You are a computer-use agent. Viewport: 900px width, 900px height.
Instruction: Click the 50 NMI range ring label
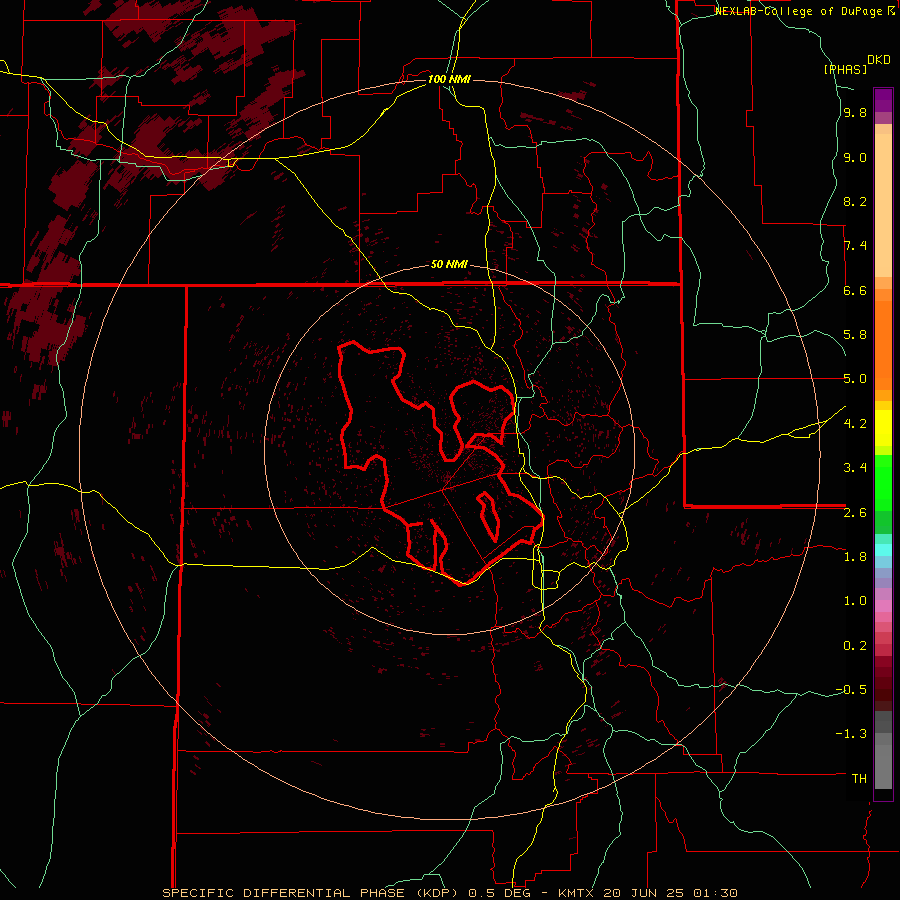pyautogui.click(x=449, y=265)
